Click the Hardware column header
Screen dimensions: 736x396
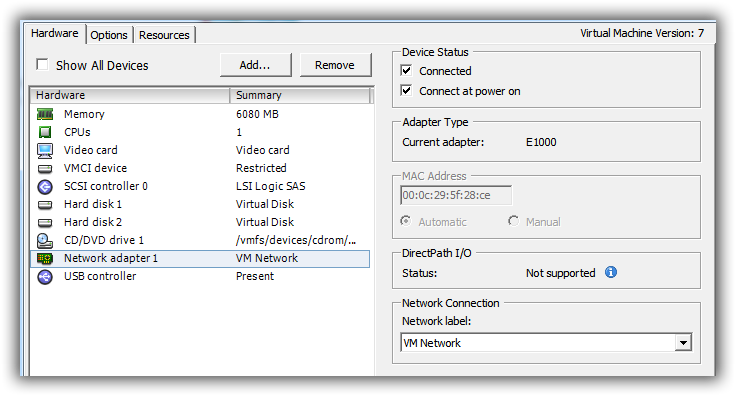[x=130, y=95]
